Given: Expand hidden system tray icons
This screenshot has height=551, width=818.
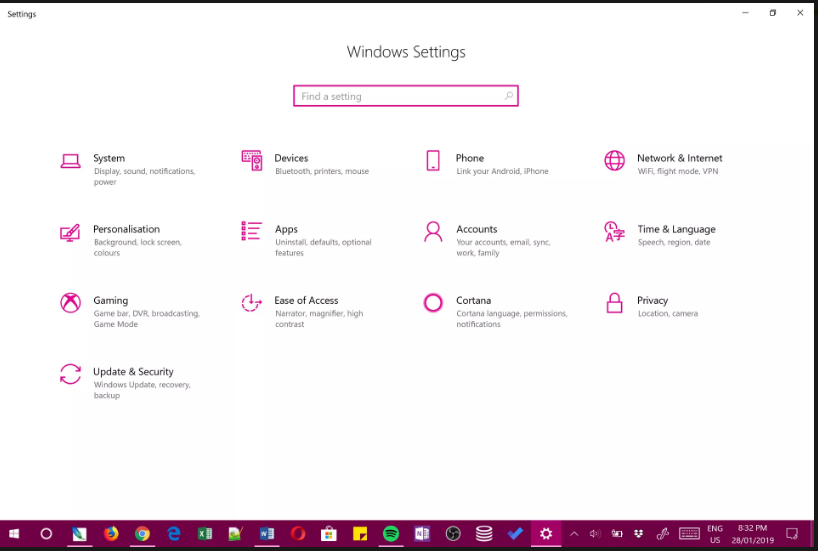Looking at the screenshot, I should point(574,534).
